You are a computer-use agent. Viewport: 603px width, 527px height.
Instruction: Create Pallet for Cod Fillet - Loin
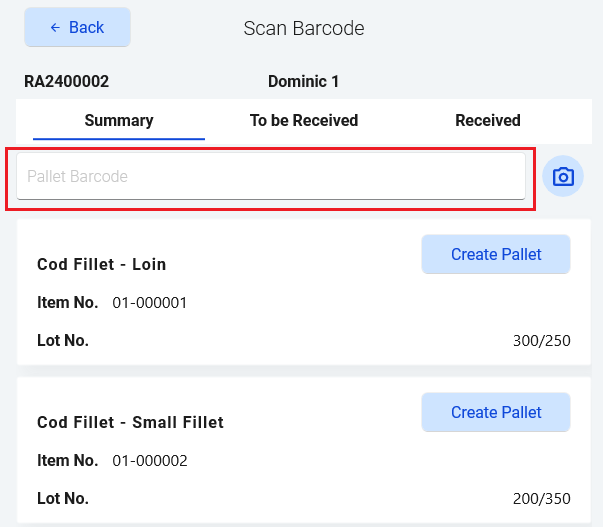[496, 255]
